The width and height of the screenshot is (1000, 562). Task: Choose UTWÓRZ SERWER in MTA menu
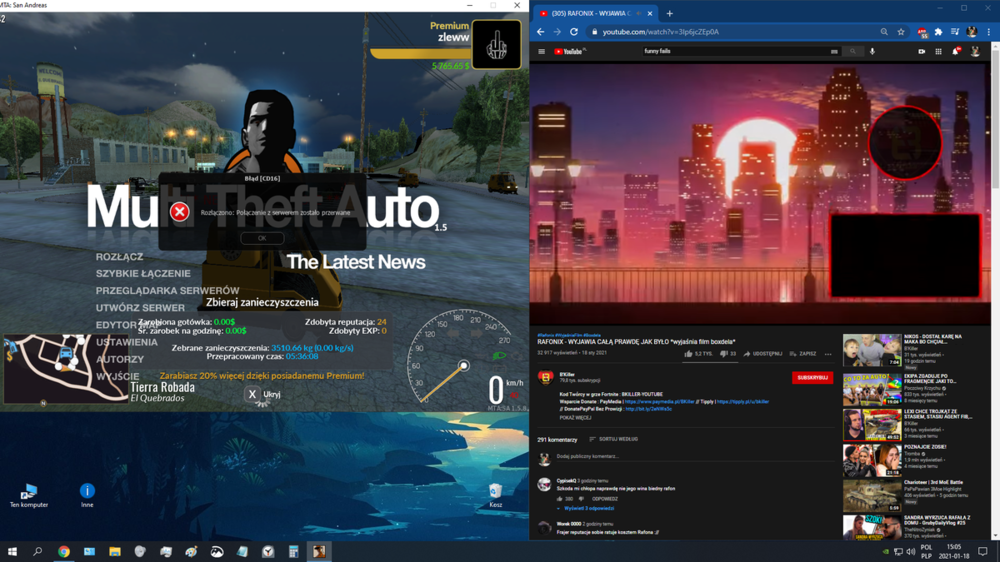140,308
